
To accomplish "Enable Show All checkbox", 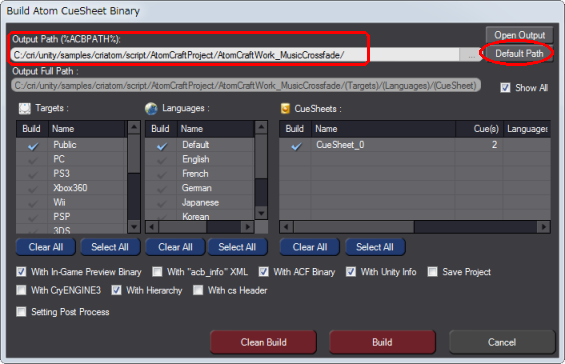I will [x=505, y=88].
